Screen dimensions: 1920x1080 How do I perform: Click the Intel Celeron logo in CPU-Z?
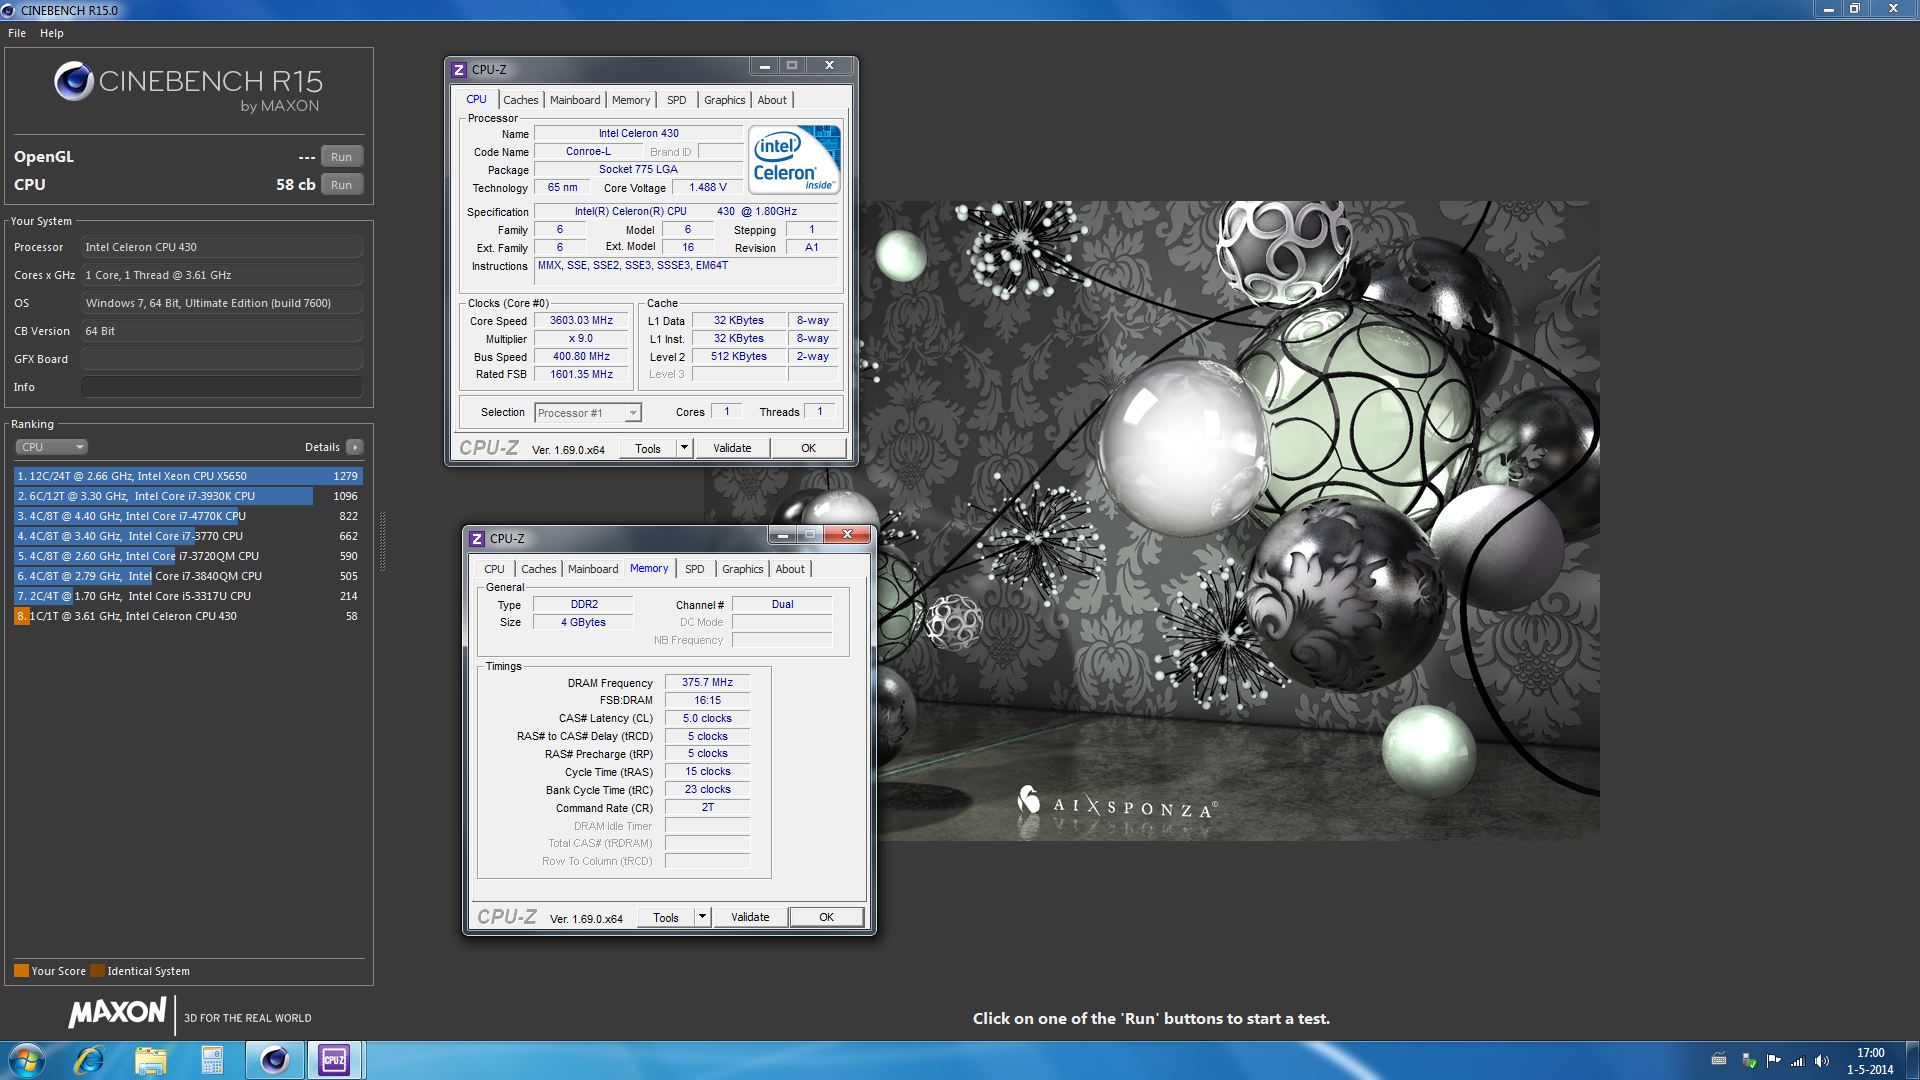click(x=794, y=160)
